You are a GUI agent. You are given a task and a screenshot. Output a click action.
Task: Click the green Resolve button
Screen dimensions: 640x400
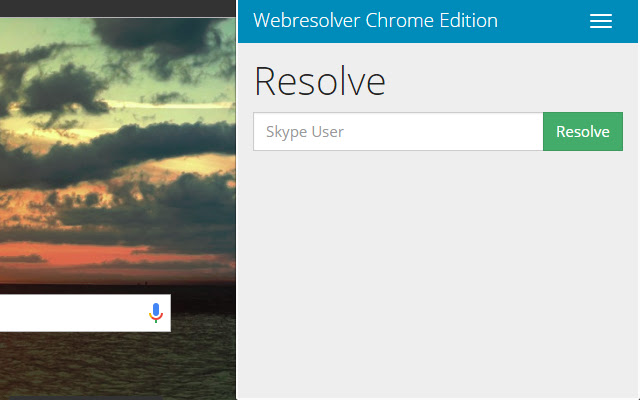583,131
